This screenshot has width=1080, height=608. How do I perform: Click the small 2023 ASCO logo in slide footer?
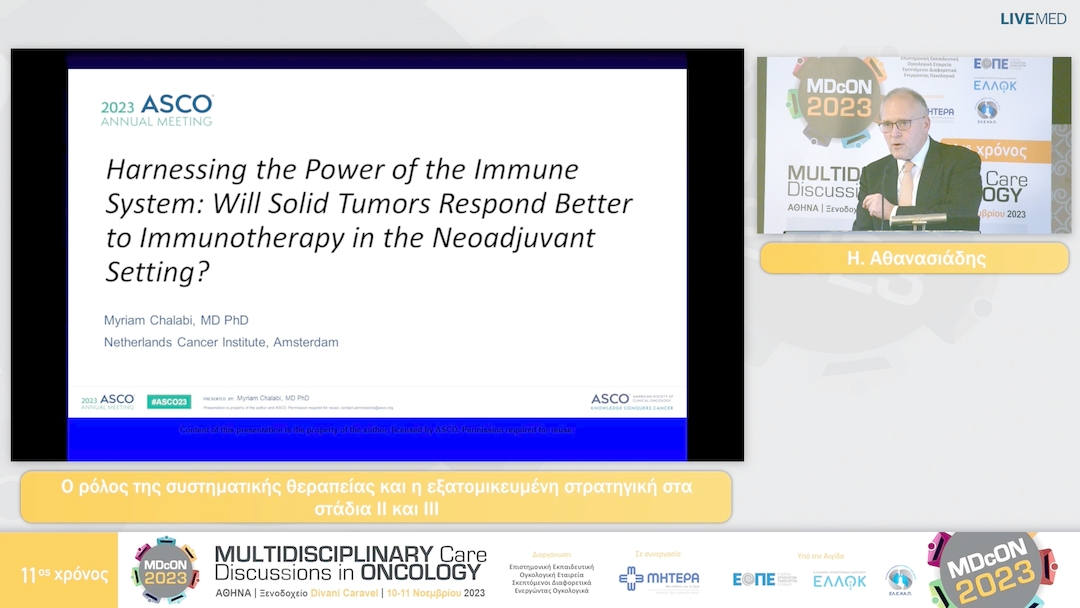[107, 401]
